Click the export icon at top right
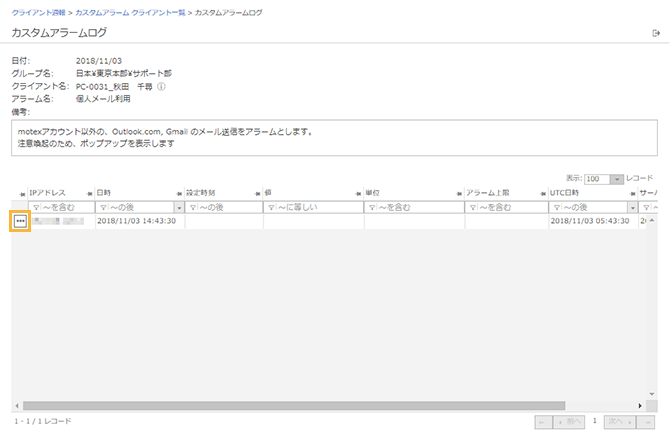670x431 pixels. (655, 34)
